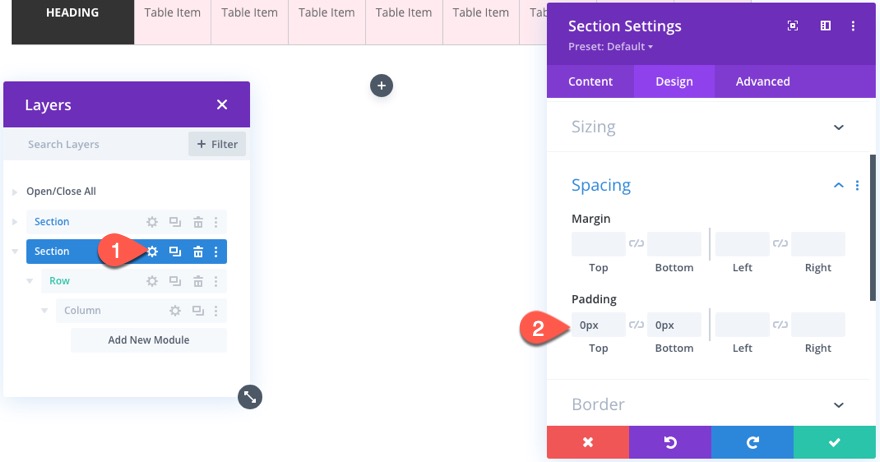Duplicate the Row layer
This screenshot has height=462, width=880.
[175, 281]
